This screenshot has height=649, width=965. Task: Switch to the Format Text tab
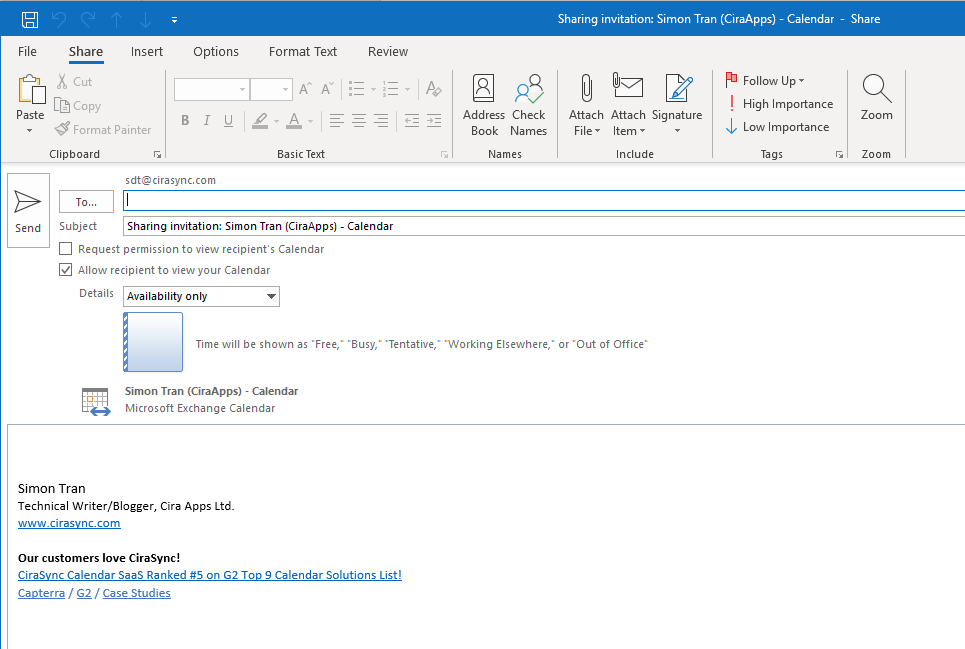(303, 52)
